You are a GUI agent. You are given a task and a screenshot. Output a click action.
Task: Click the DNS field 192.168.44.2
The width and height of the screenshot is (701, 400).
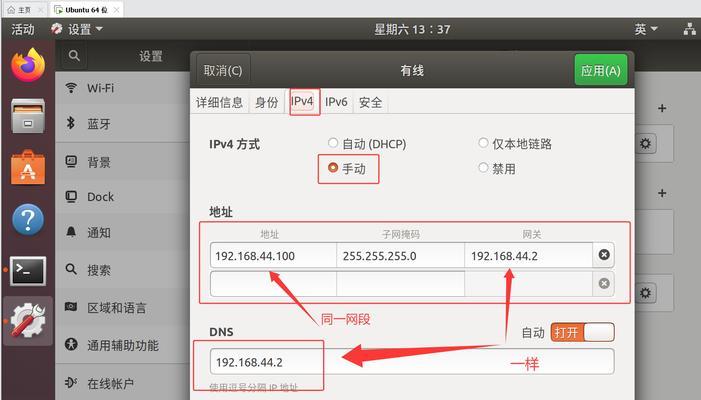click(x=412, y=362)
